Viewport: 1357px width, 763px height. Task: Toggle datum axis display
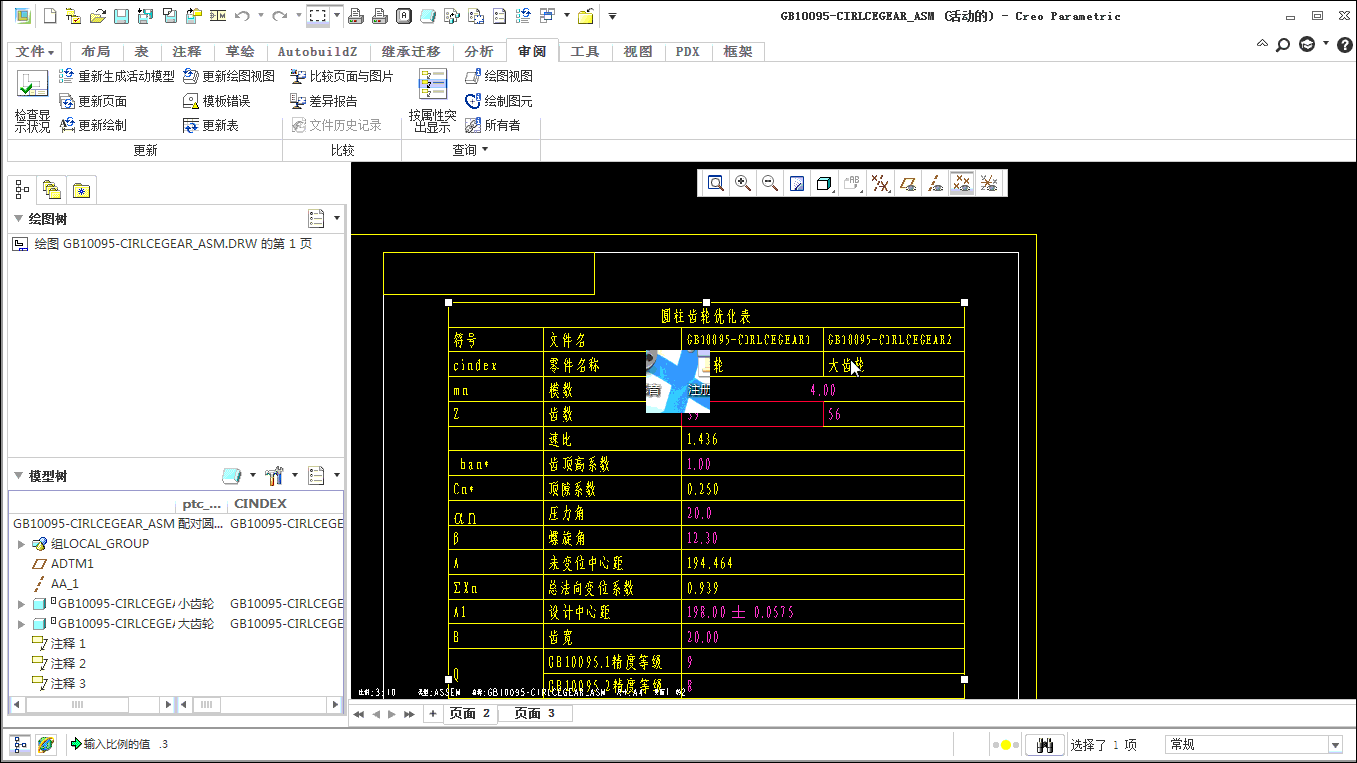[935, 183]
